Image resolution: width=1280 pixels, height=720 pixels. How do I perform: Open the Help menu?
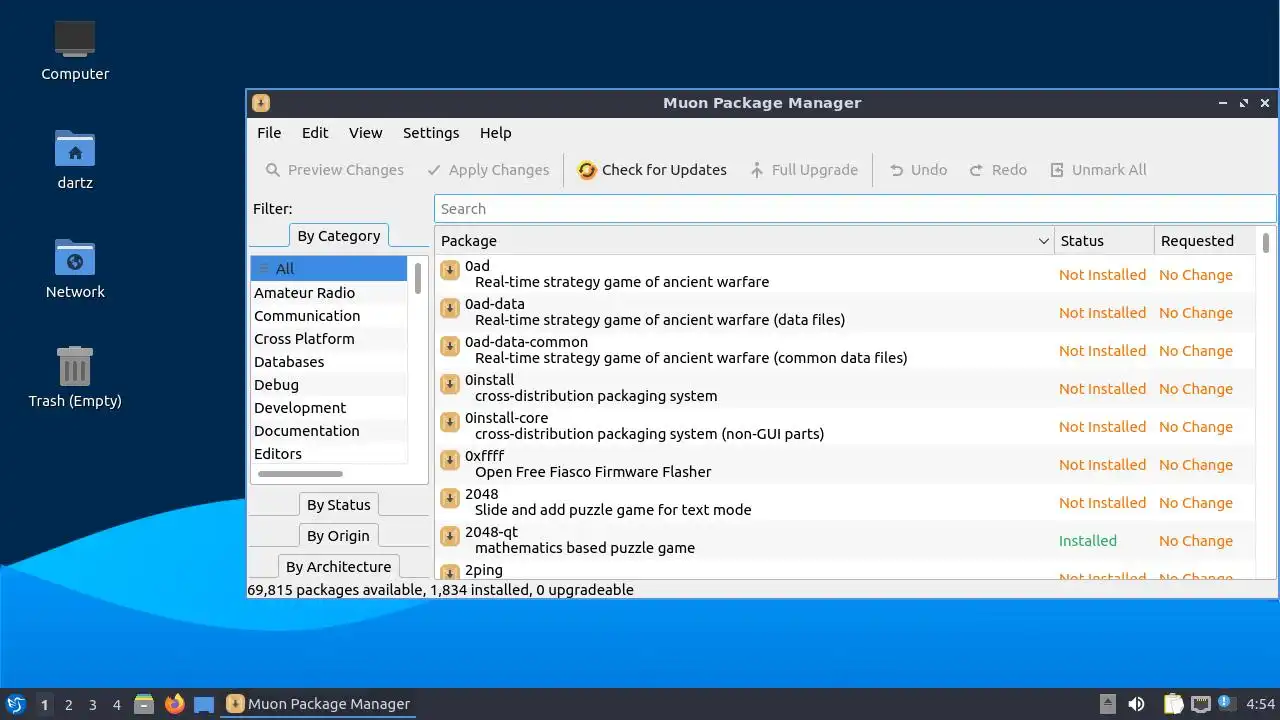(495, 133)
